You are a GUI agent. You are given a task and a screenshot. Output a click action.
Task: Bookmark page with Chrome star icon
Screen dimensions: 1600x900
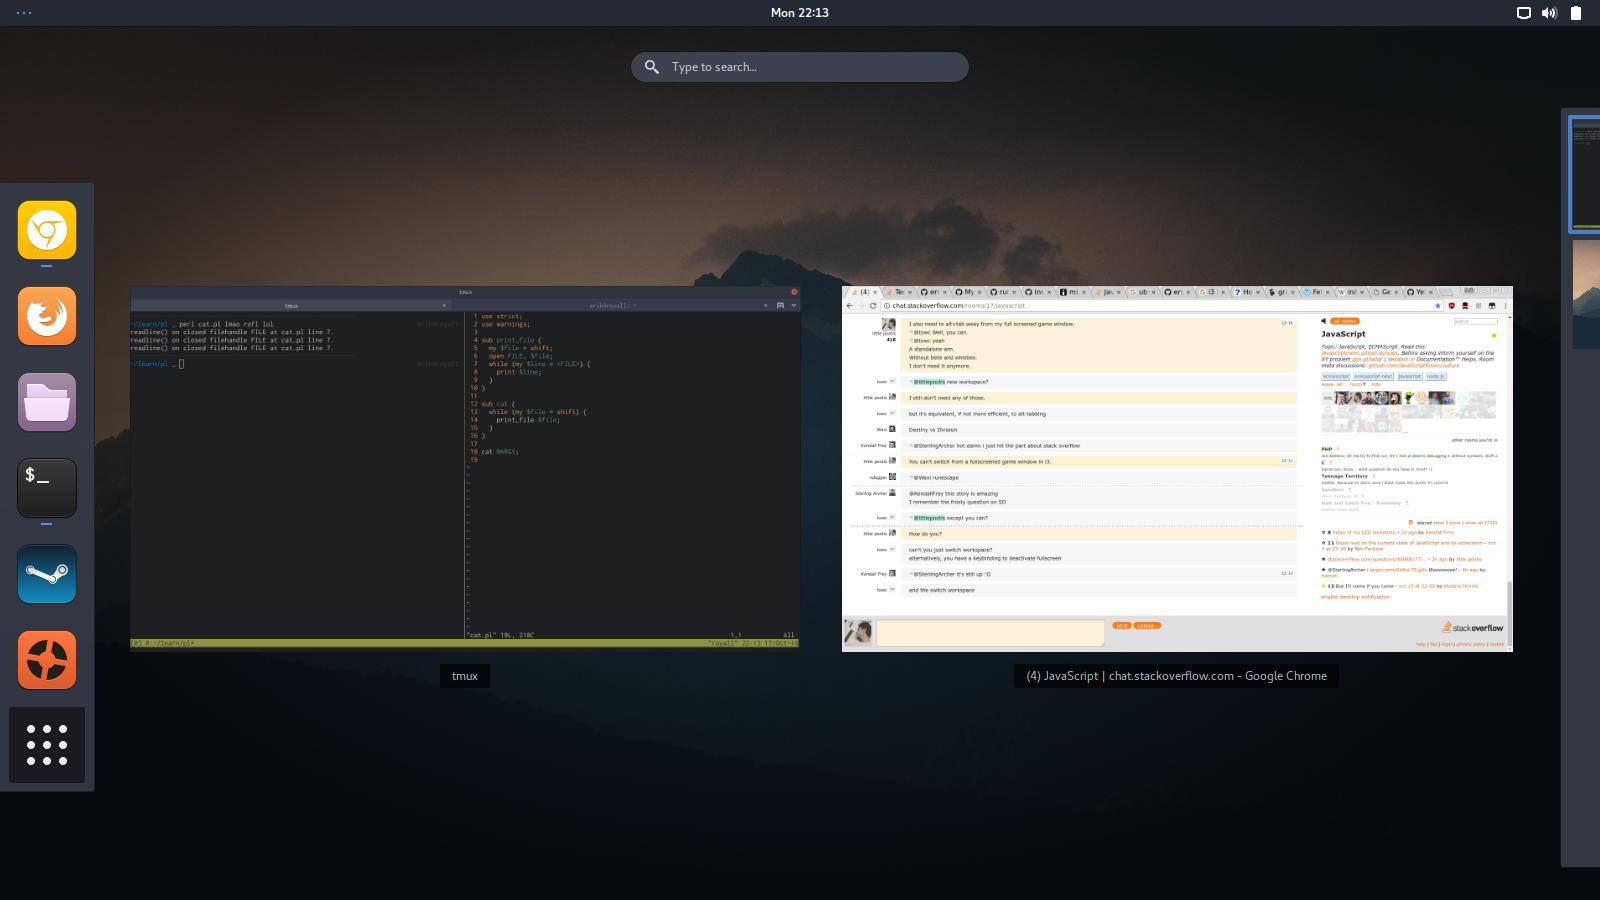point(1438,306)
